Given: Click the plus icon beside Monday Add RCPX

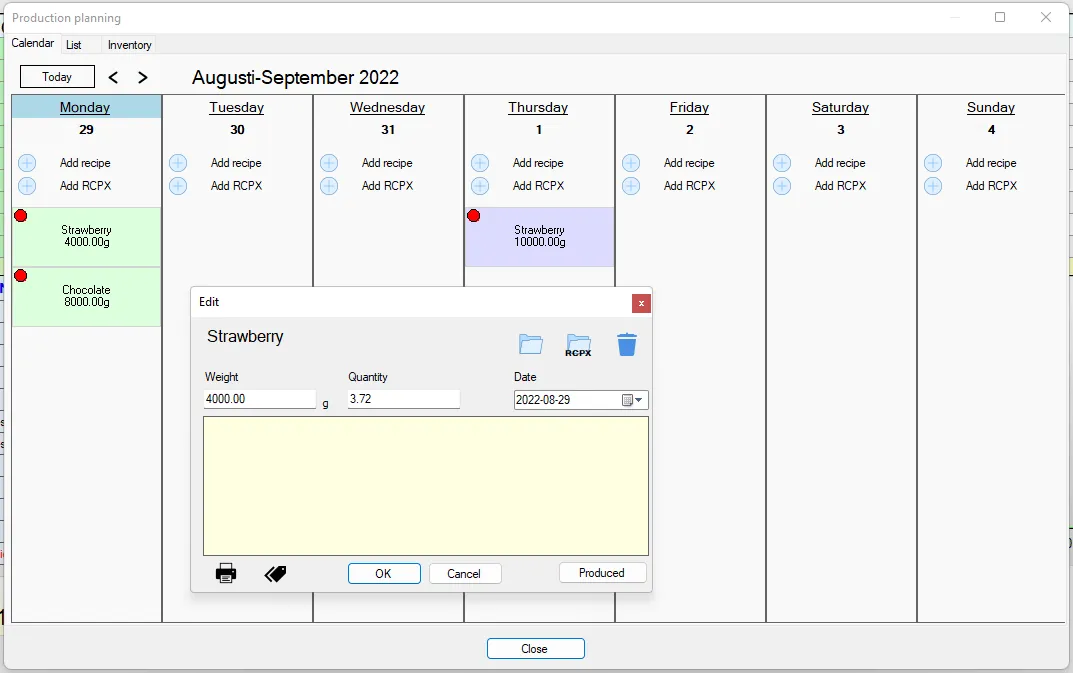Looking at the screenshot, I should click(27, 186).
